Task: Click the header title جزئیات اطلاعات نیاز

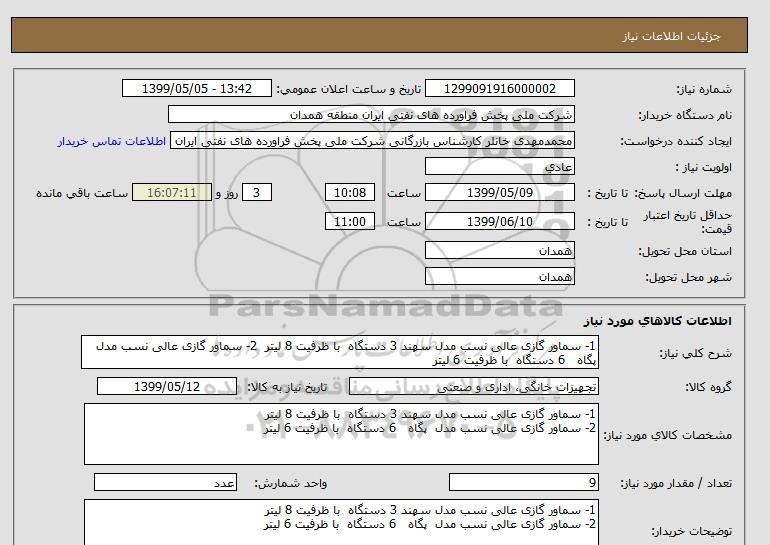Action: pos(671,36)
